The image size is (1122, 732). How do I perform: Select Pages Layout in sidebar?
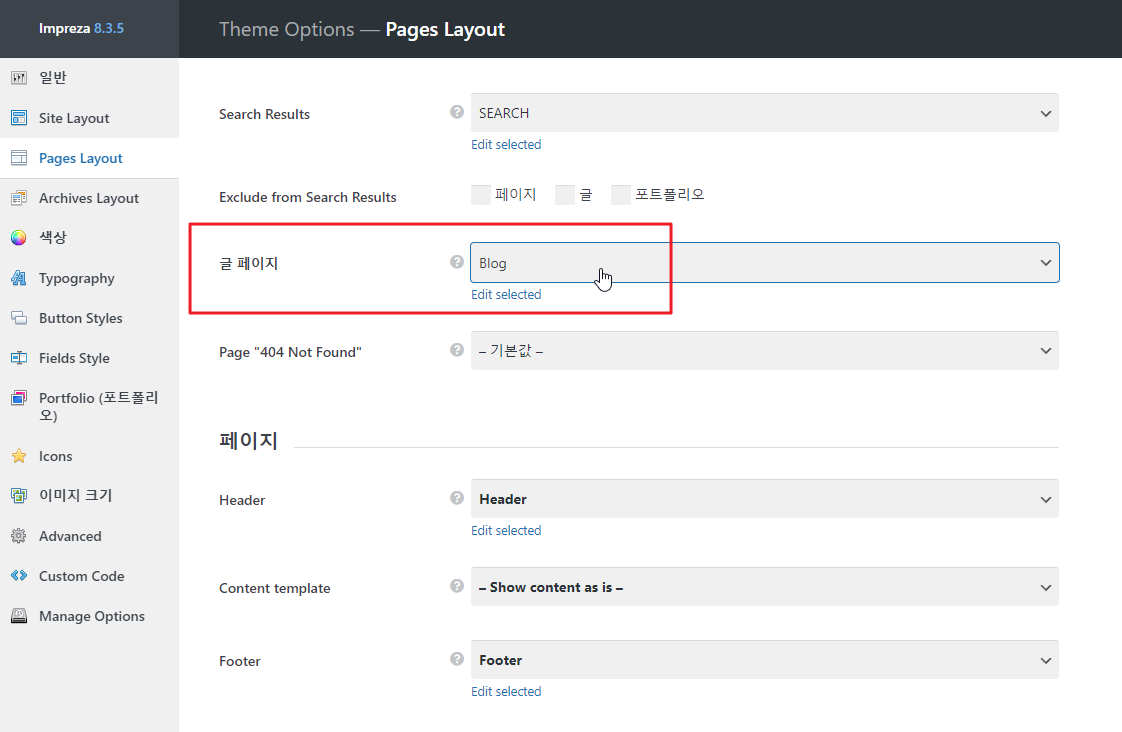coord(89,158)
